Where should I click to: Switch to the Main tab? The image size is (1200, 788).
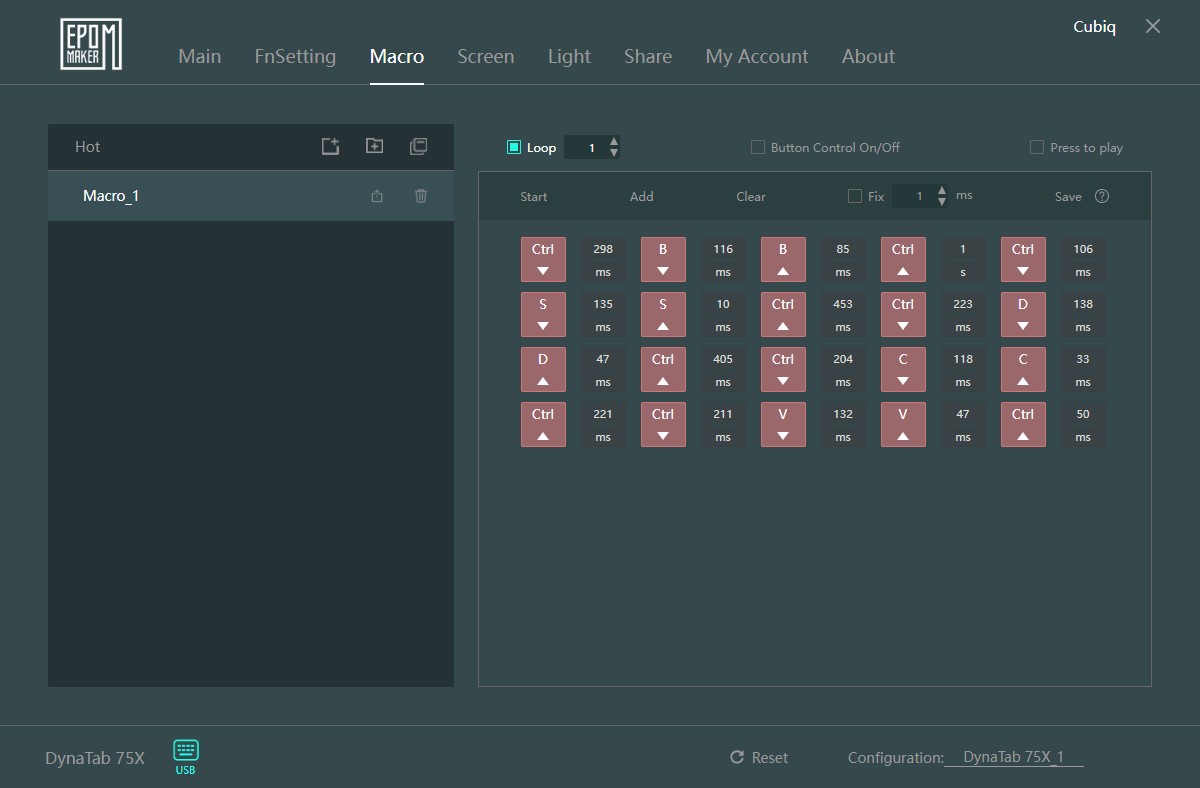200,57
